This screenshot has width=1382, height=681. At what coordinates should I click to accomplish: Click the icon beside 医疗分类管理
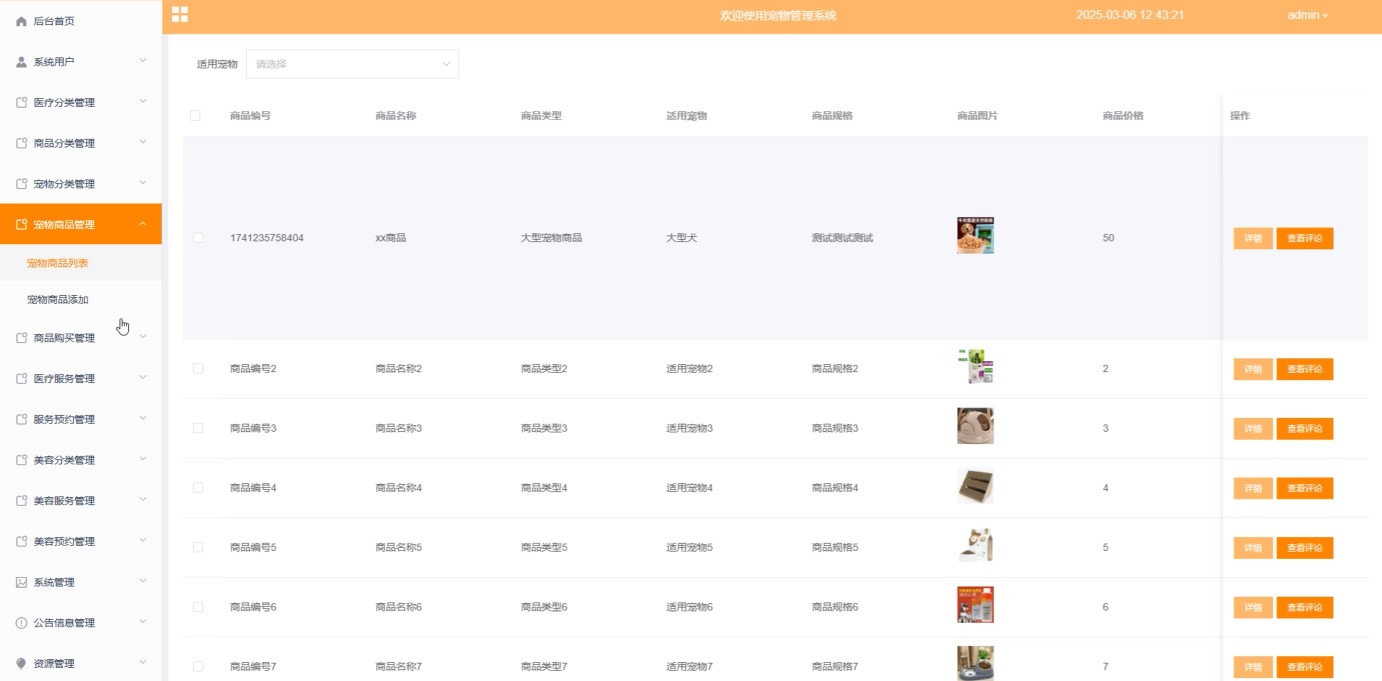tap(21, 103)
